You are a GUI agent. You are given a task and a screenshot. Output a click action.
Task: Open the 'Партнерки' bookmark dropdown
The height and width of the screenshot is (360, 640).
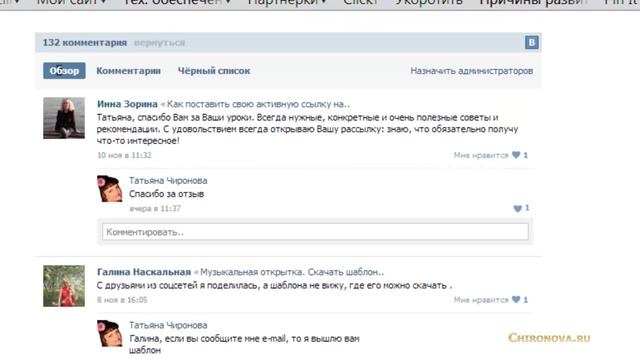coord(287,2)
